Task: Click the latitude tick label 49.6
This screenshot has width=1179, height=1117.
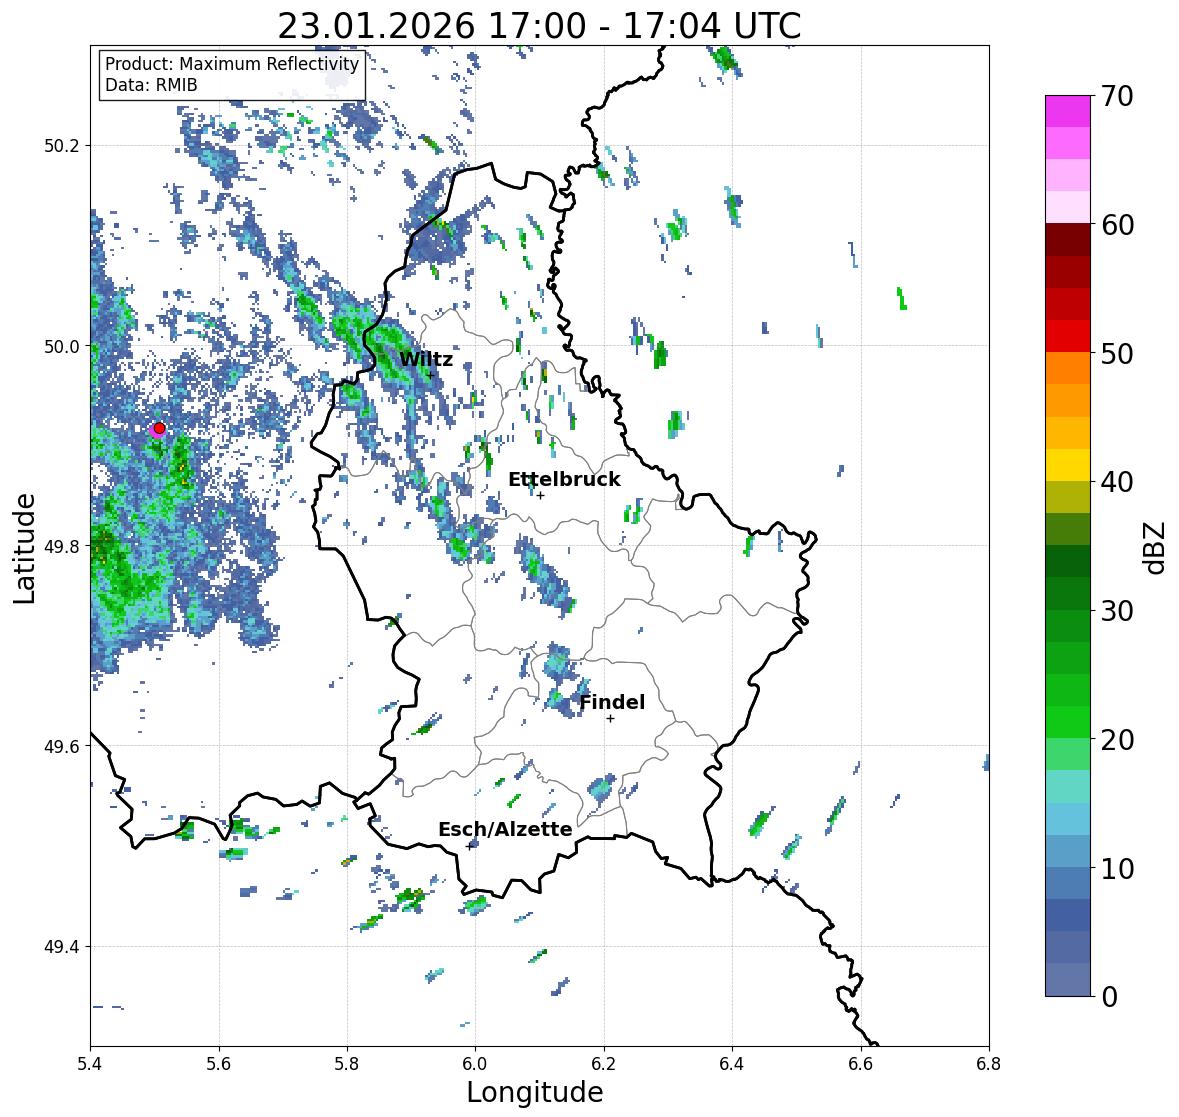Action: point(62,746)
